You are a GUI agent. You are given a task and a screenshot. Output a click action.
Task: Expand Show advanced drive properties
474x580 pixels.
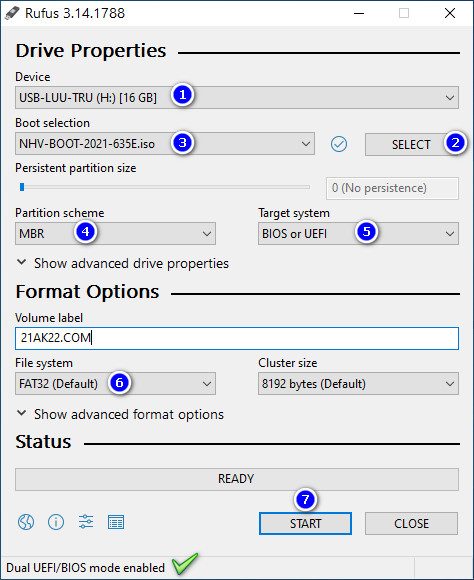[x=123, y=263]
